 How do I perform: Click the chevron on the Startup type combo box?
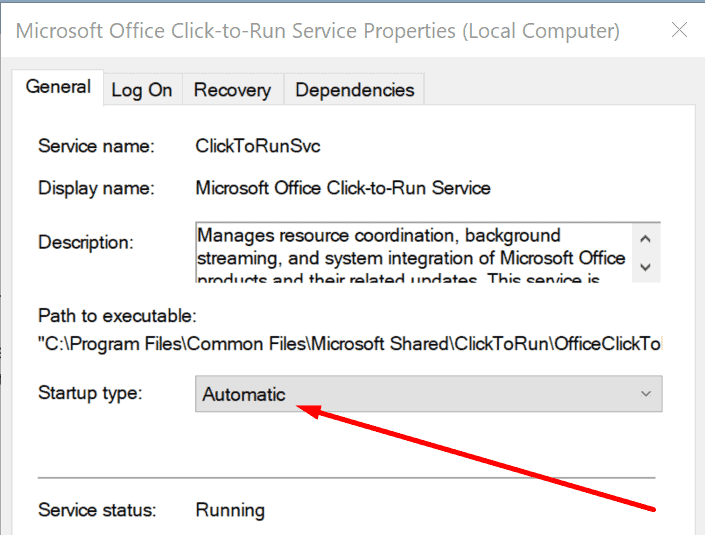click(x=646, y=394)
